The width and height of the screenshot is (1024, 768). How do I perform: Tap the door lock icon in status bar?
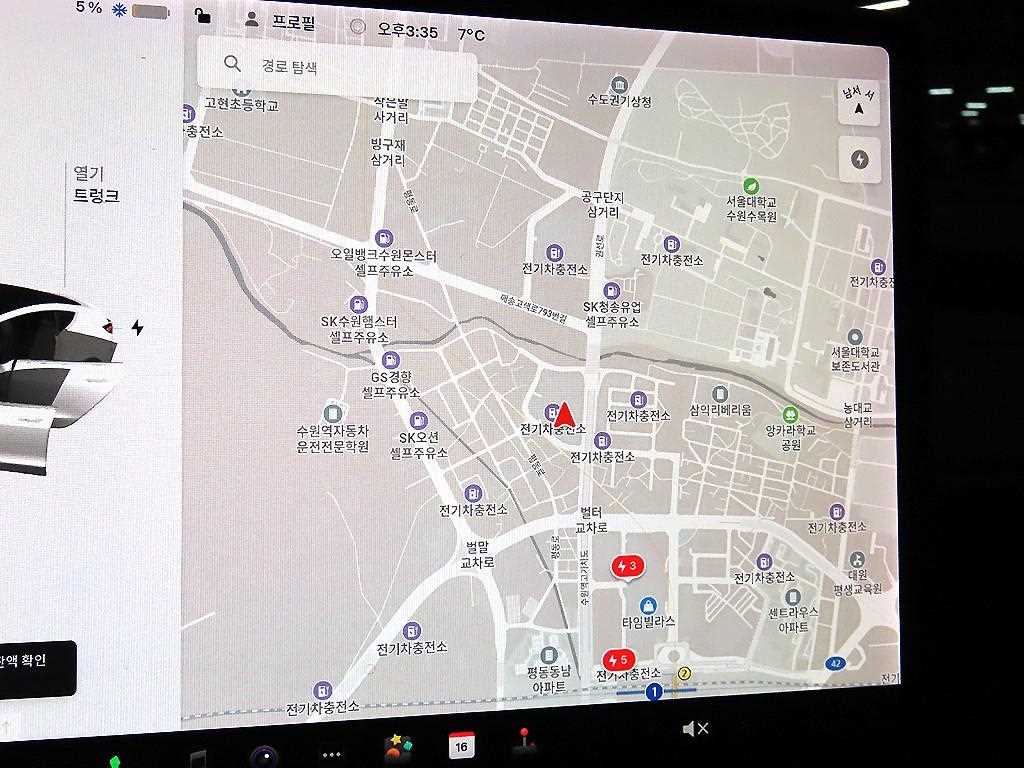(203, 15)
